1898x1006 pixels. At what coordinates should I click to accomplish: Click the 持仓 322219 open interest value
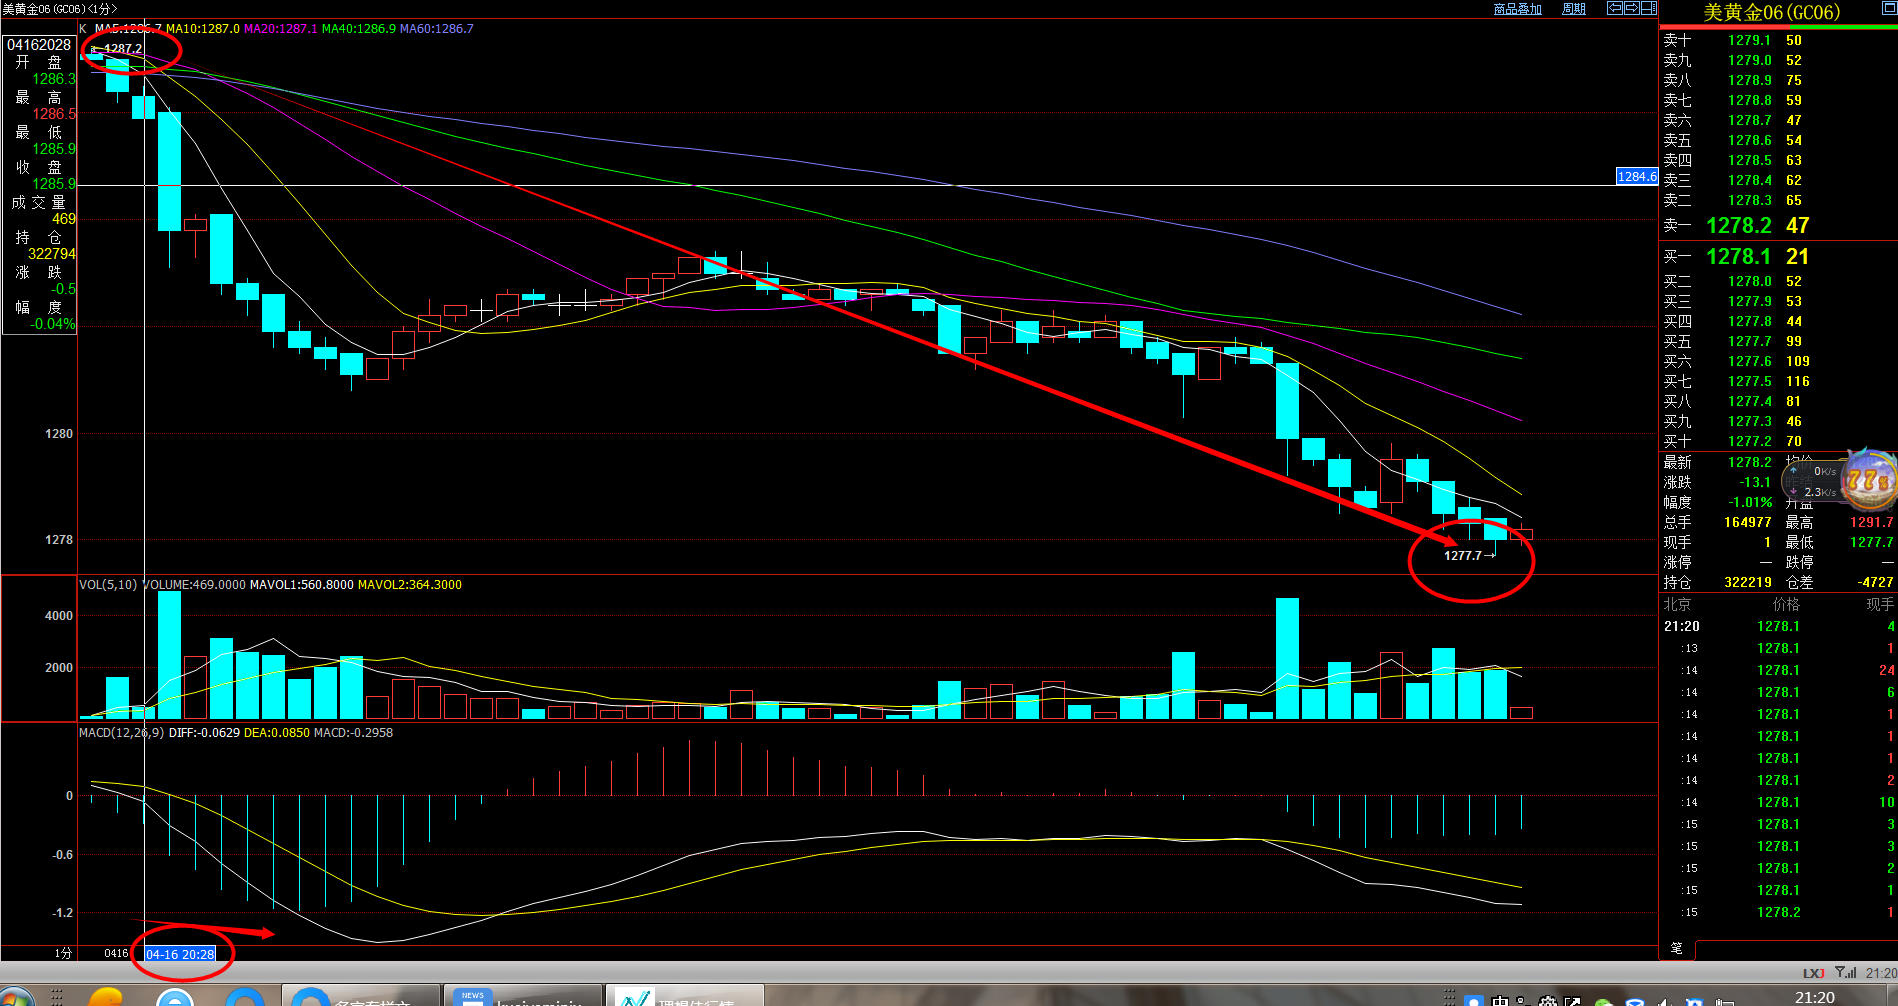coord(1747,583)
